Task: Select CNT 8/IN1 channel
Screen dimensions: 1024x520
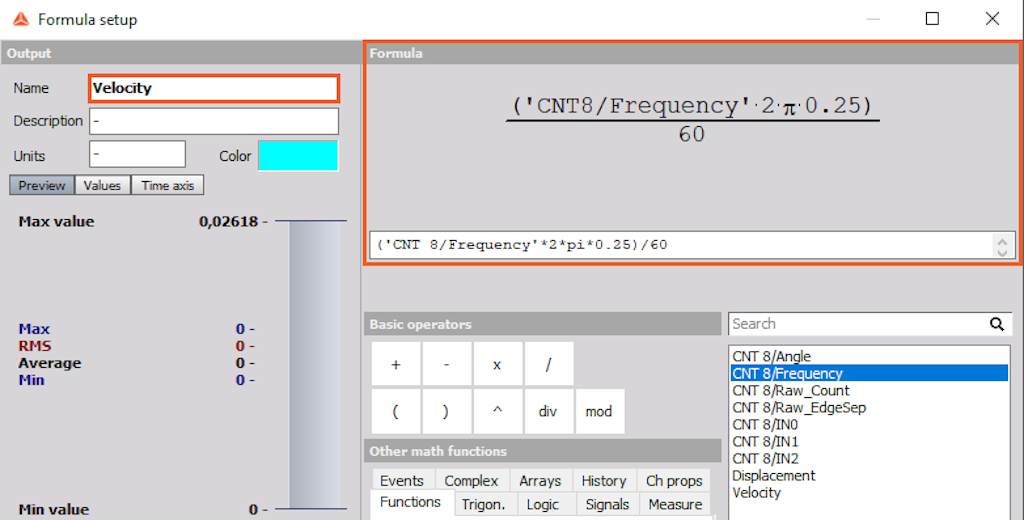Action: 869,442
